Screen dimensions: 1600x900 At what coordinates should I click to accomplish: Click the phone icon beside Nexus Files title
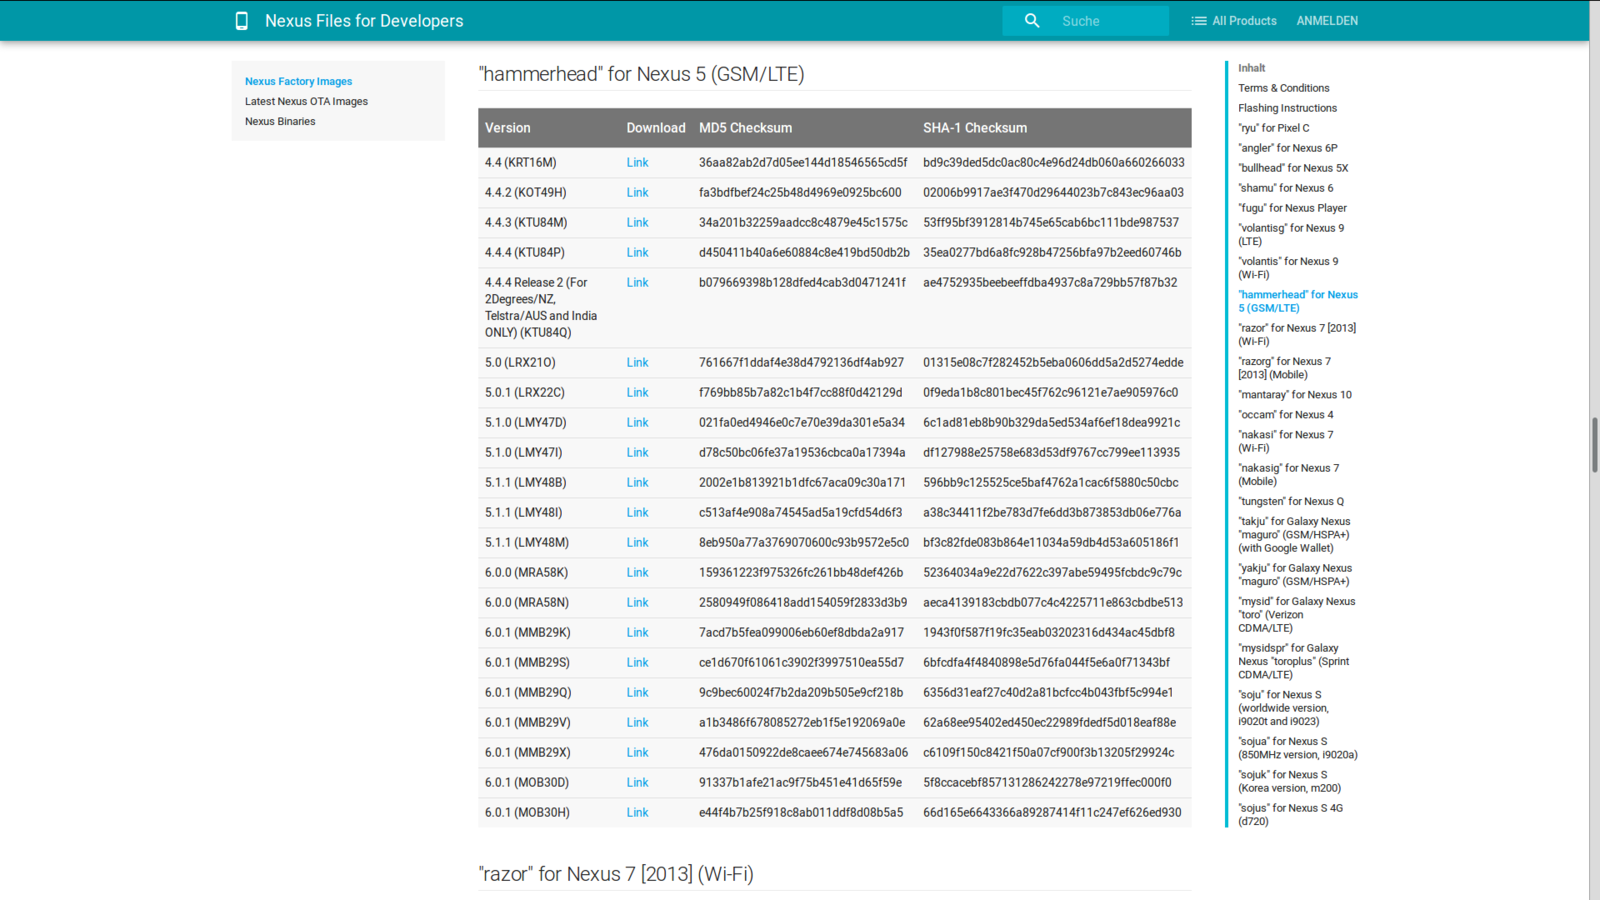[x=241, y=21]
